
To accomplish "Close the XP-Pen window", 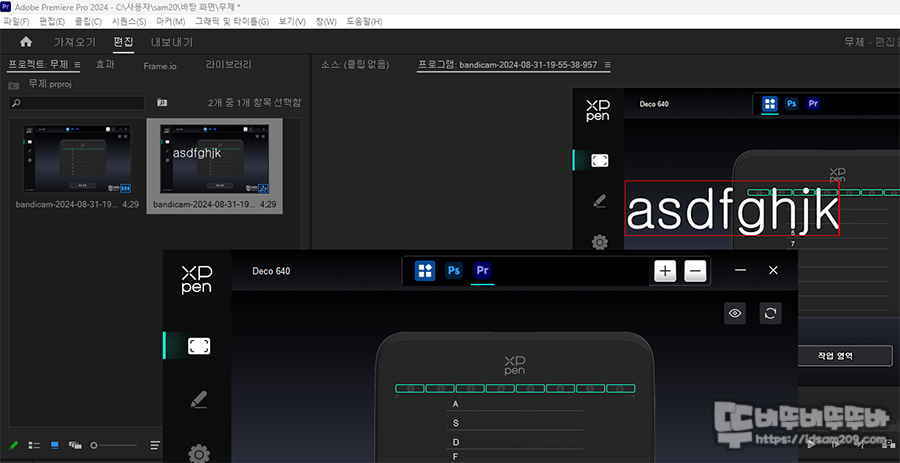I will 773,270.
